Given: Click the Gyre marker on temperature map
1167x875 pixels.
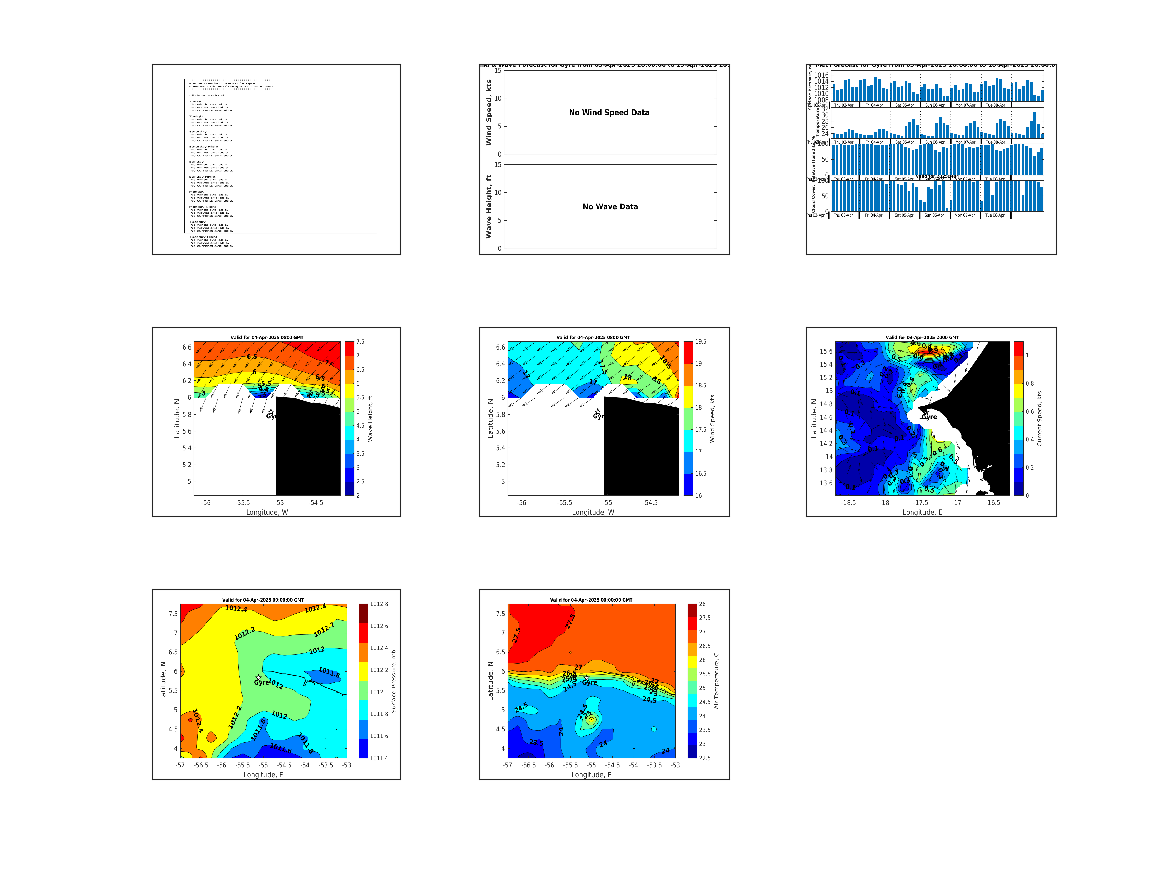Looking at the screenshot, I should pos(590,681).
